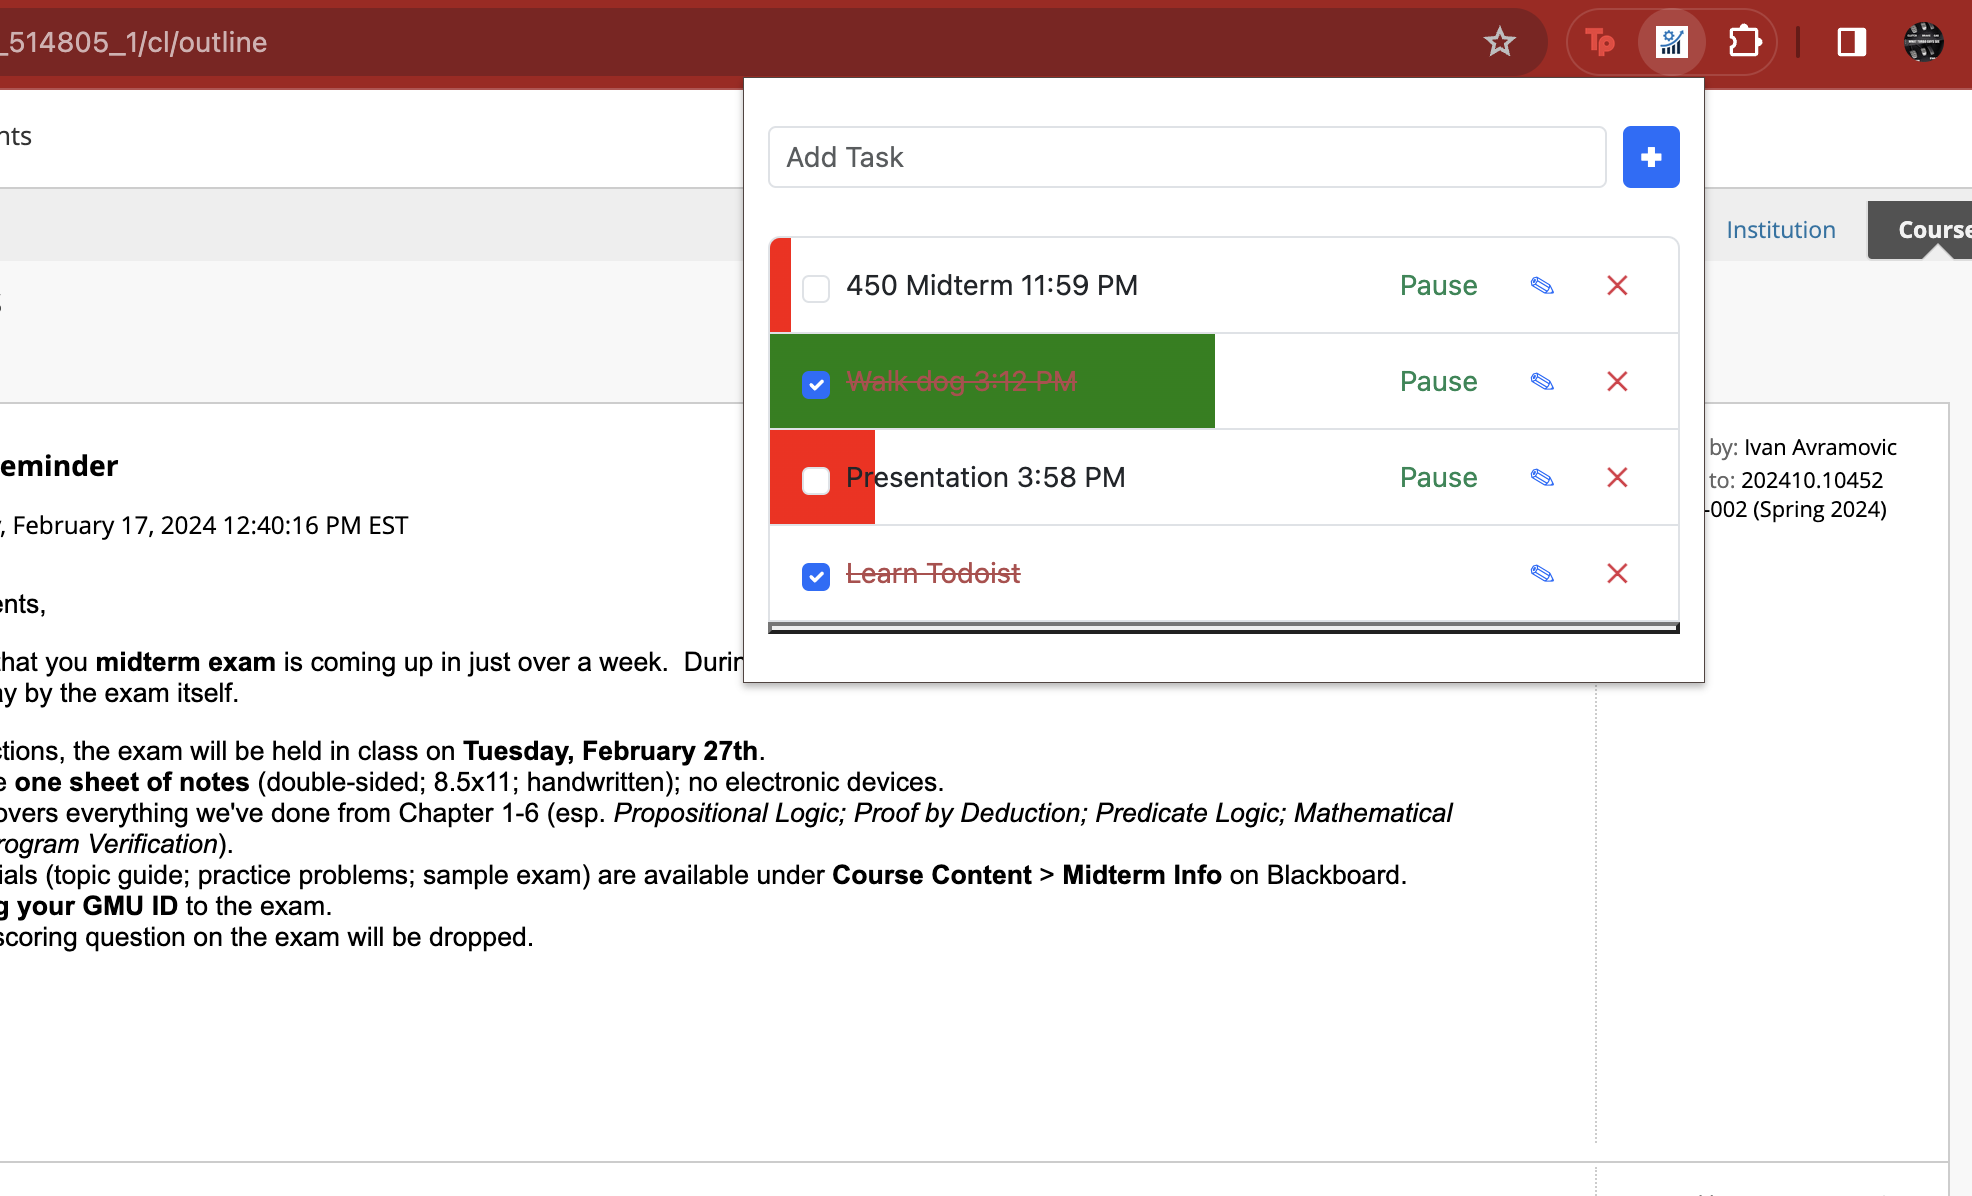1972x1196 pixels.
Task: Bookmark this page with star icon
Action: tap(1499, 42)
